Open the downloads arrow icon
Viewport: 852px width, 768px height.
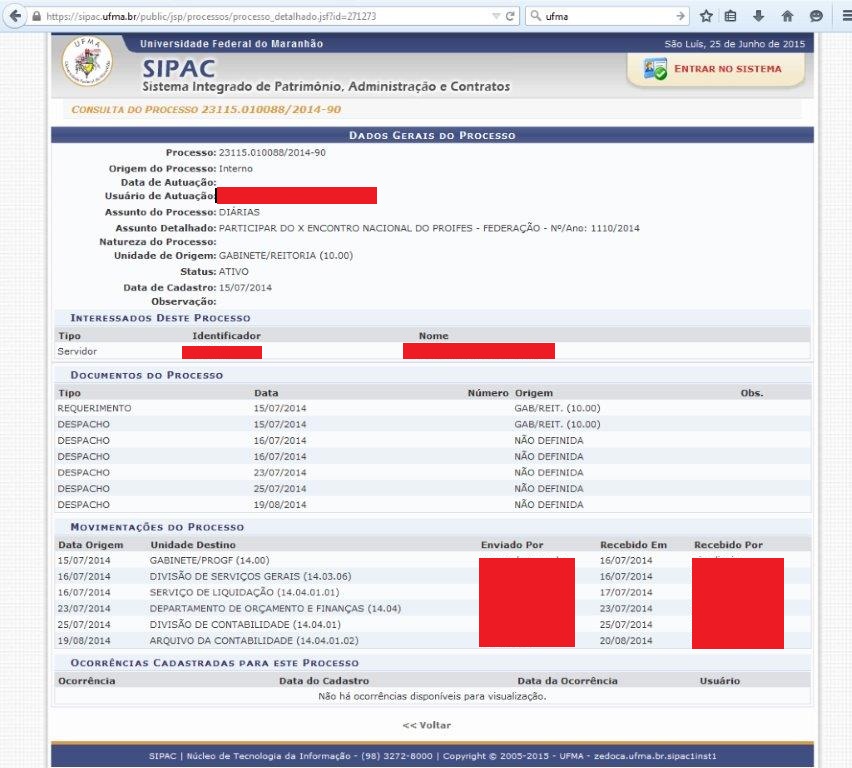coord(759,16)
